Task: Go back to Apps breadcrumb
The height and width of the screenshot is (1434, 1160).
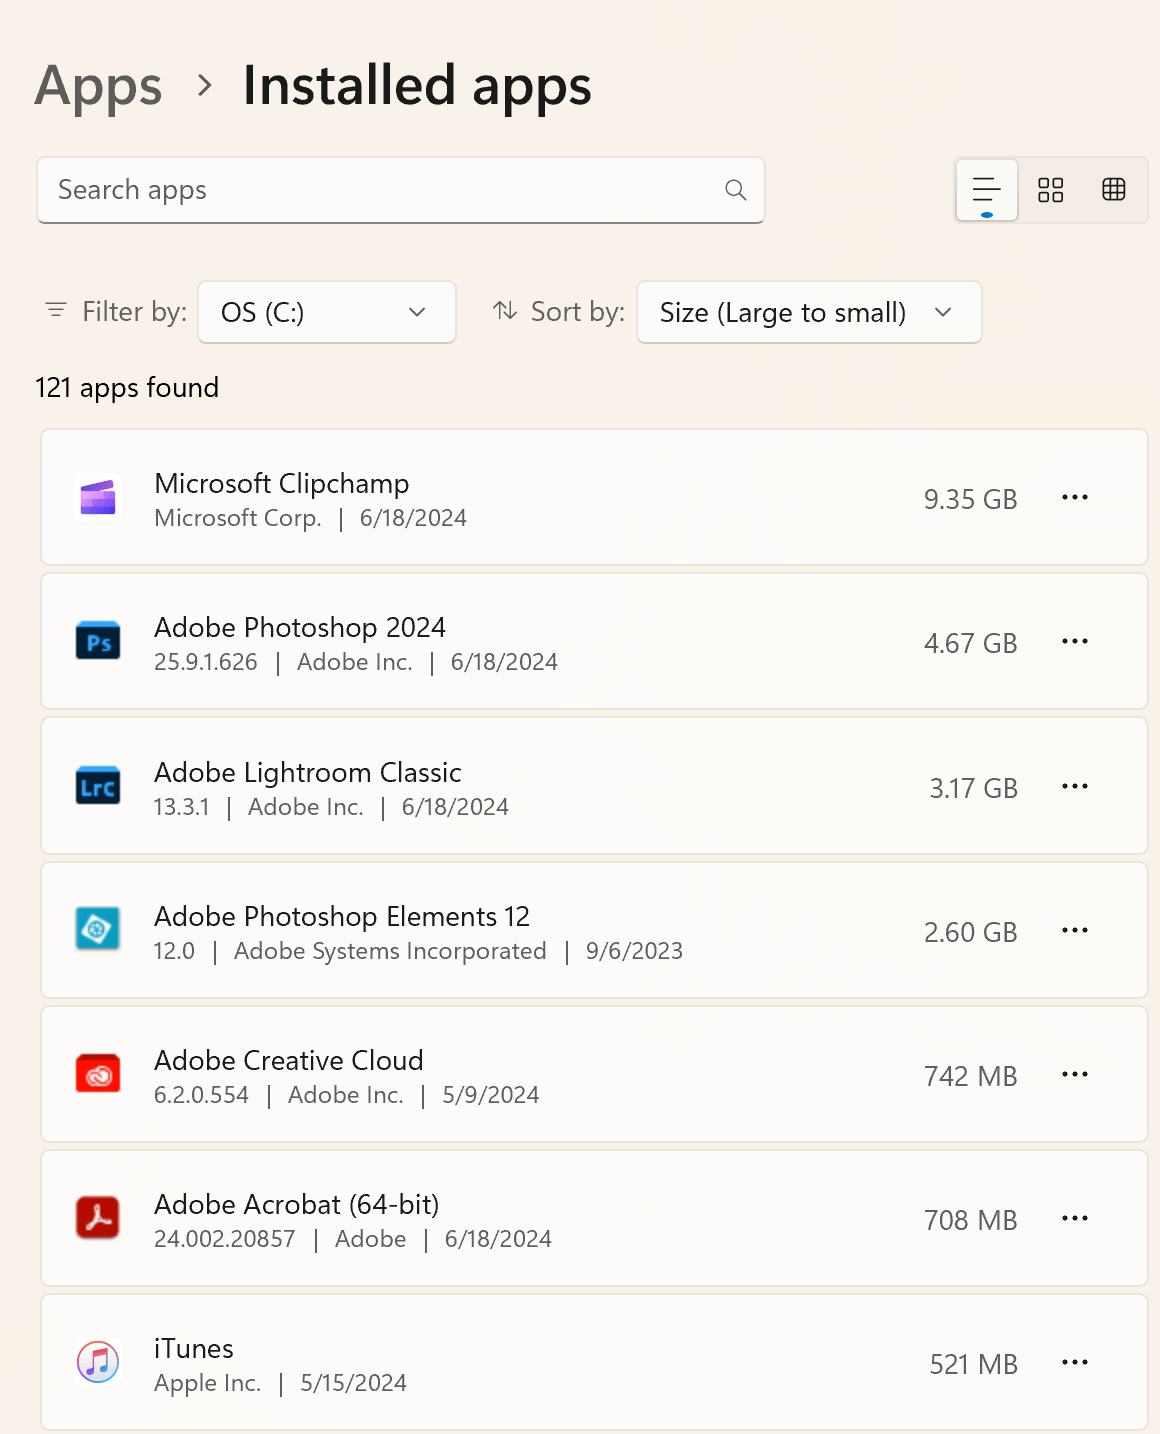Action: pyautogui.click(x=98, y=87)
